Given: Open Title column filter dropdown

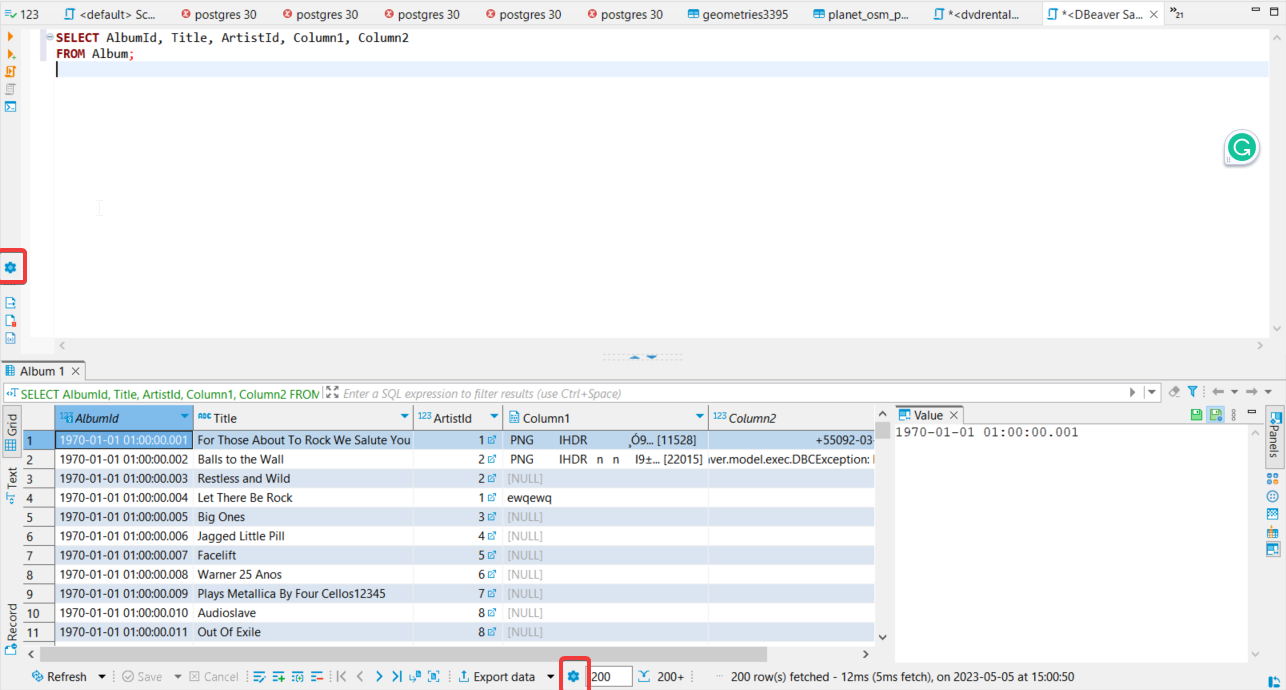Looking at the screenshot, I should (405, 417).
